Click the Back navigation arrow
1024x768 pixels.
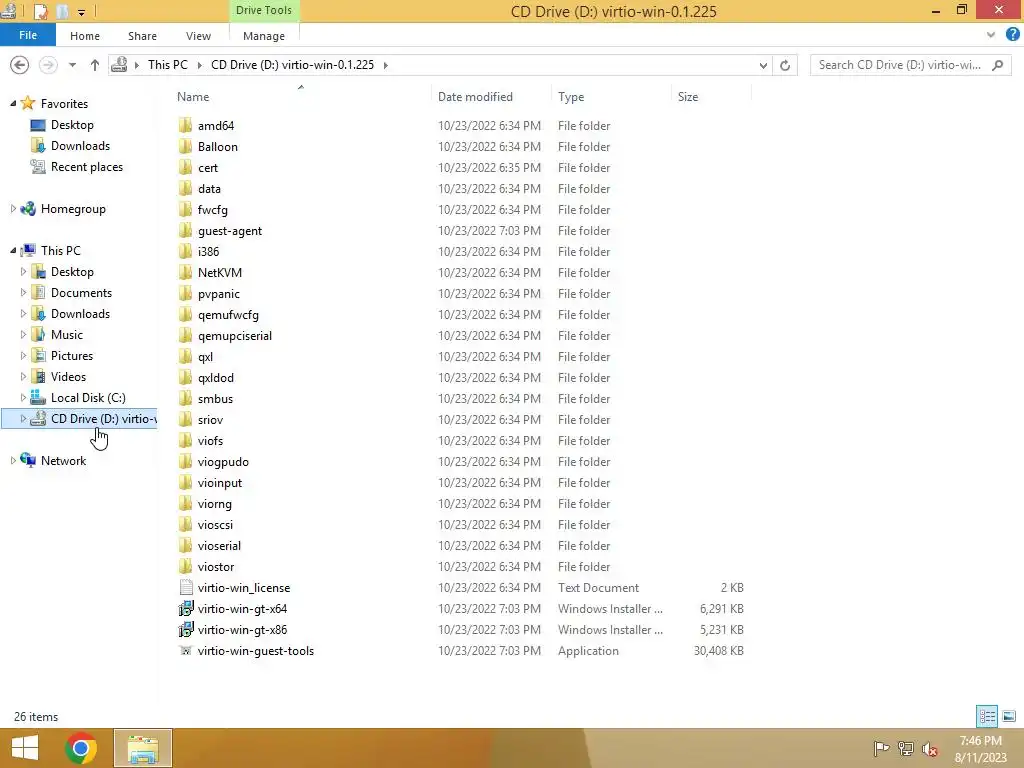(x=20, y=65)
